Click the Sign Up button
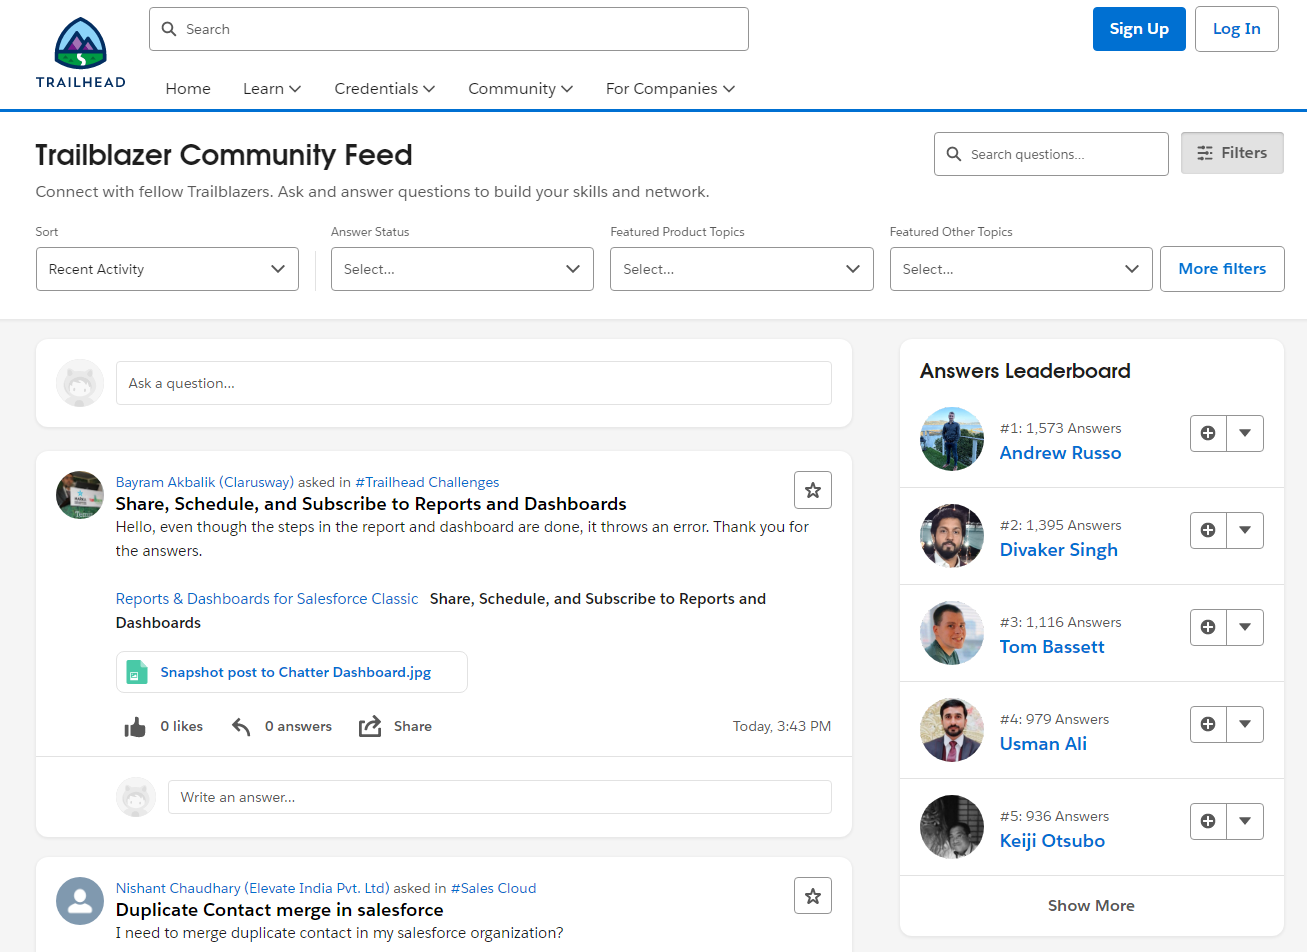The image size is (1307, 952). coord(1139,29)
